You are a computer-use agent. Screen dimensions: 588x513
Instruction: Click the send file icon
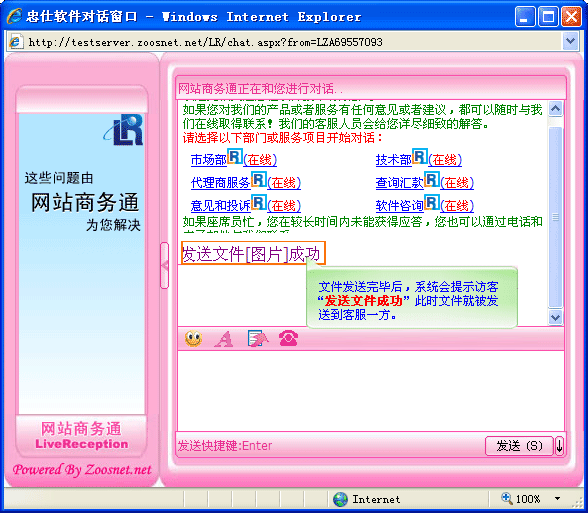tap(257, 338)
